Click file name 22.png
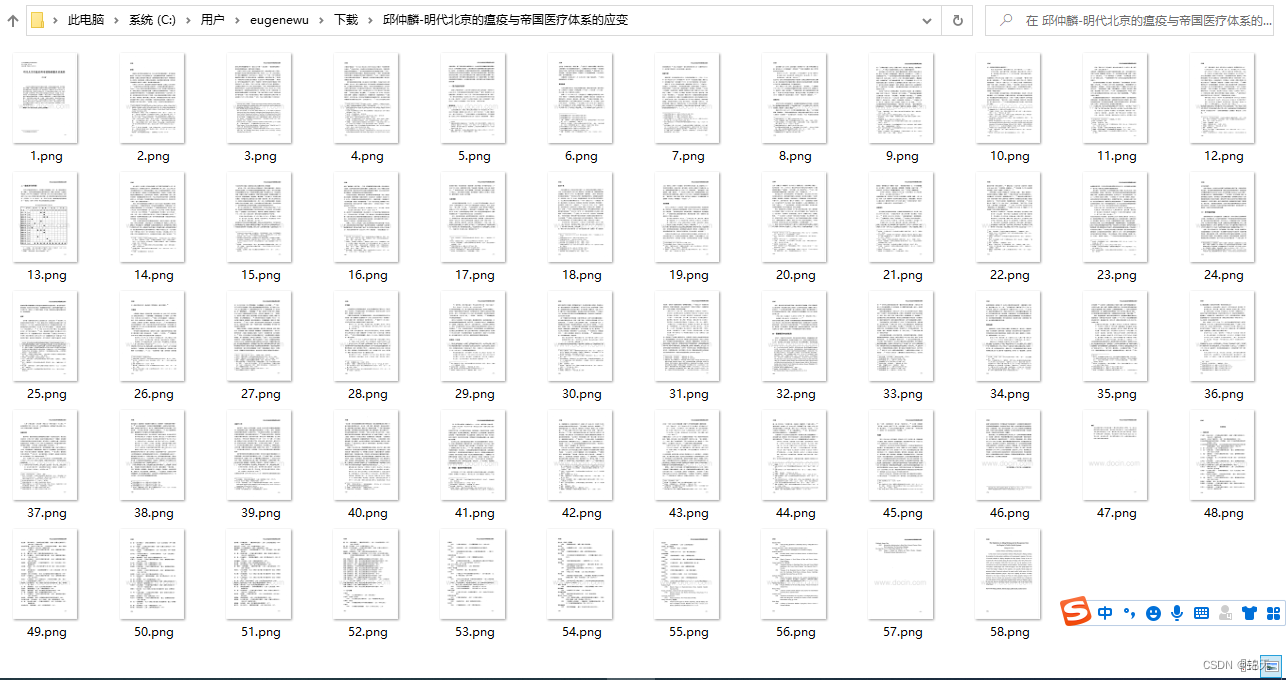This screenshot has height=680, width=1286. 1010,275
